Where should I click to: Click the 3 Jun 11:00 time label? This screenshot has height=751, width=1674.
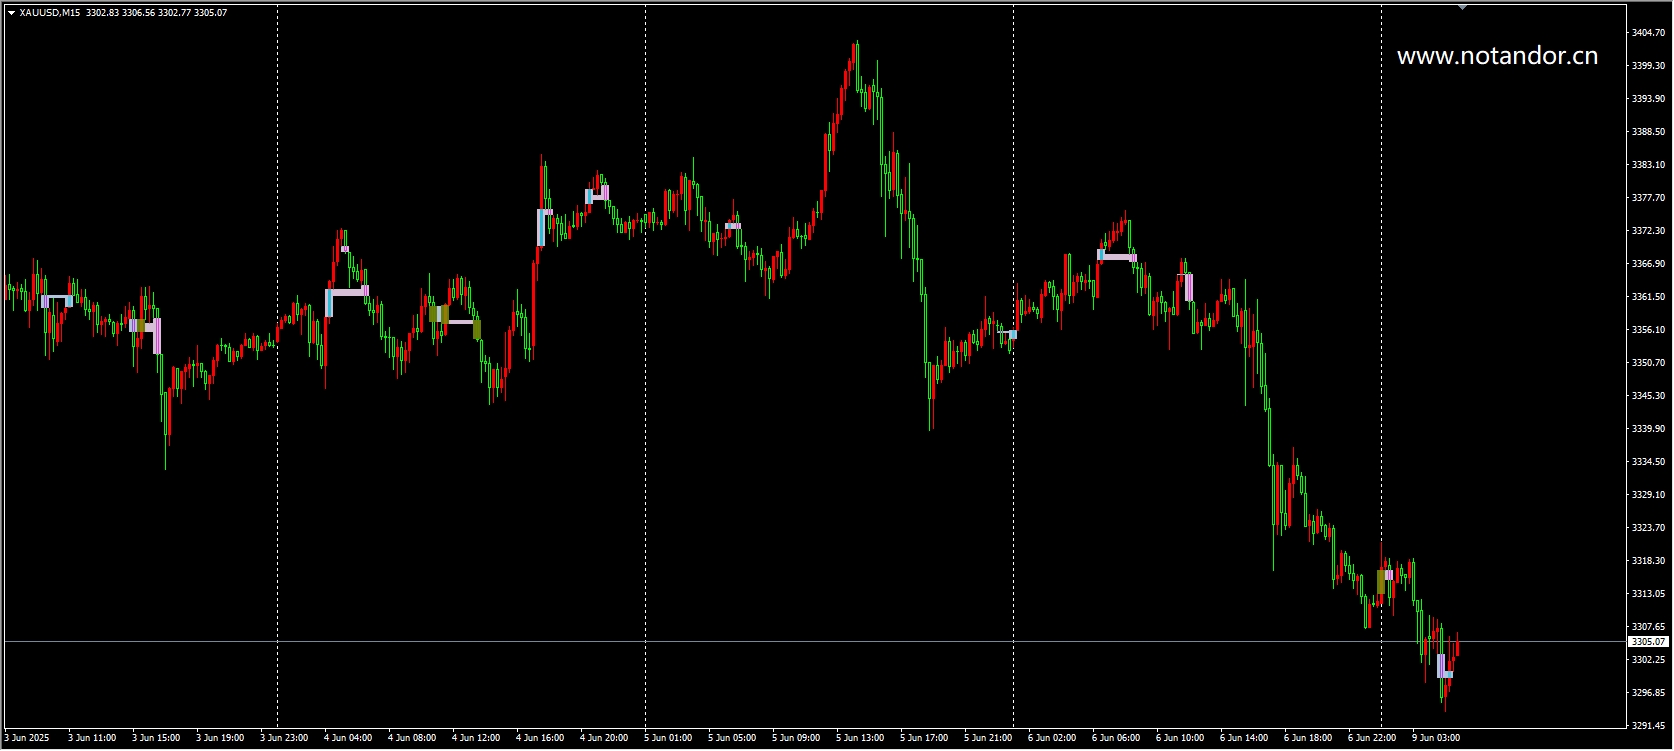[x=92, y=738]
